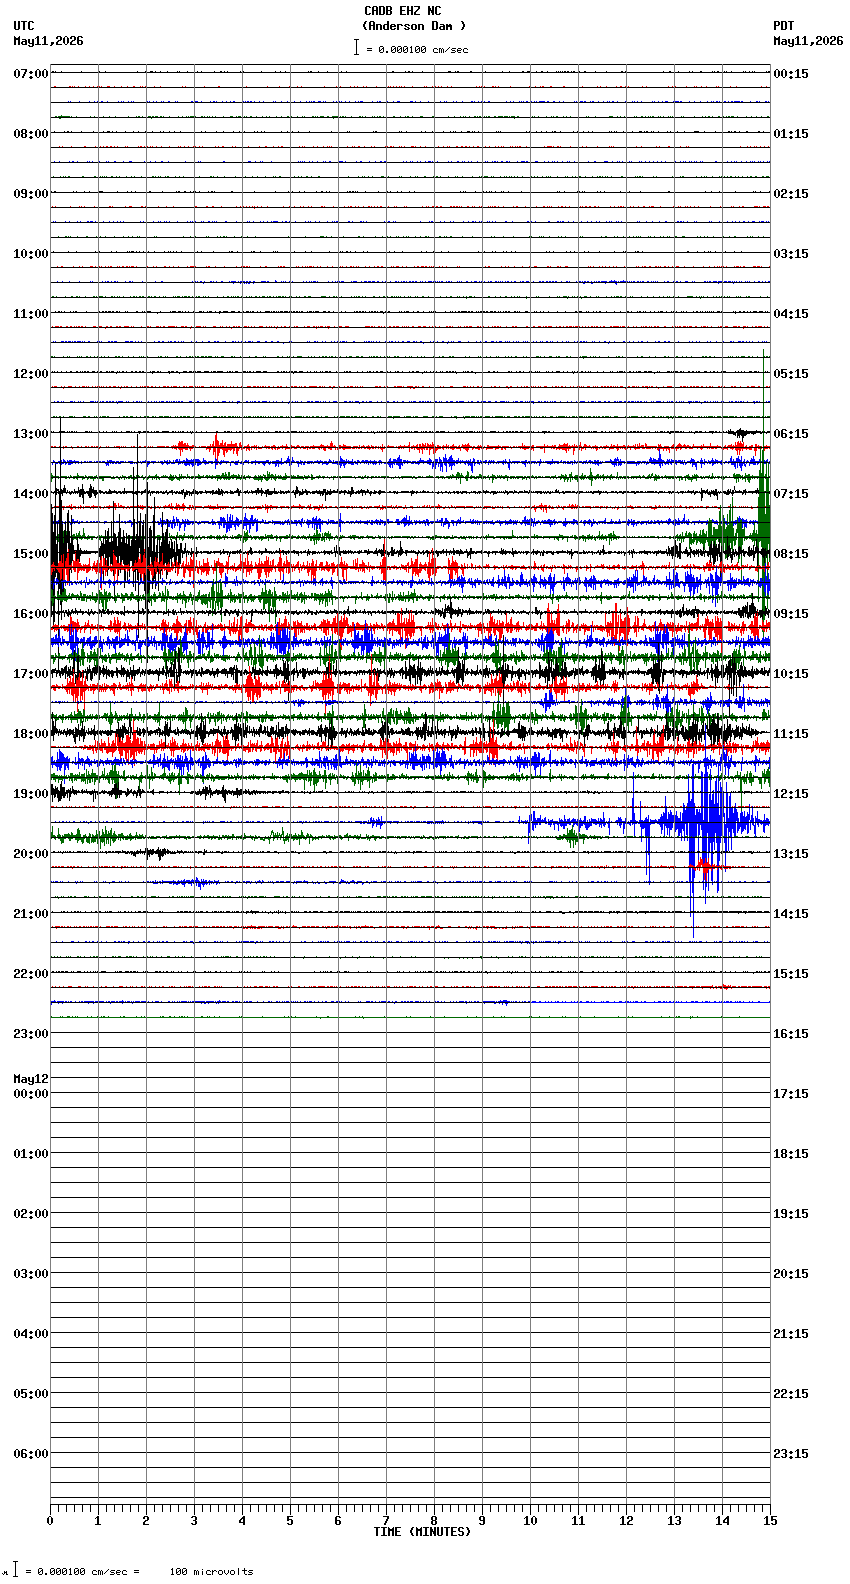The width and height of the screenshot is (850, 1584).
Task: Click the 05:00 UTC time label
Action: point(31,1394)
